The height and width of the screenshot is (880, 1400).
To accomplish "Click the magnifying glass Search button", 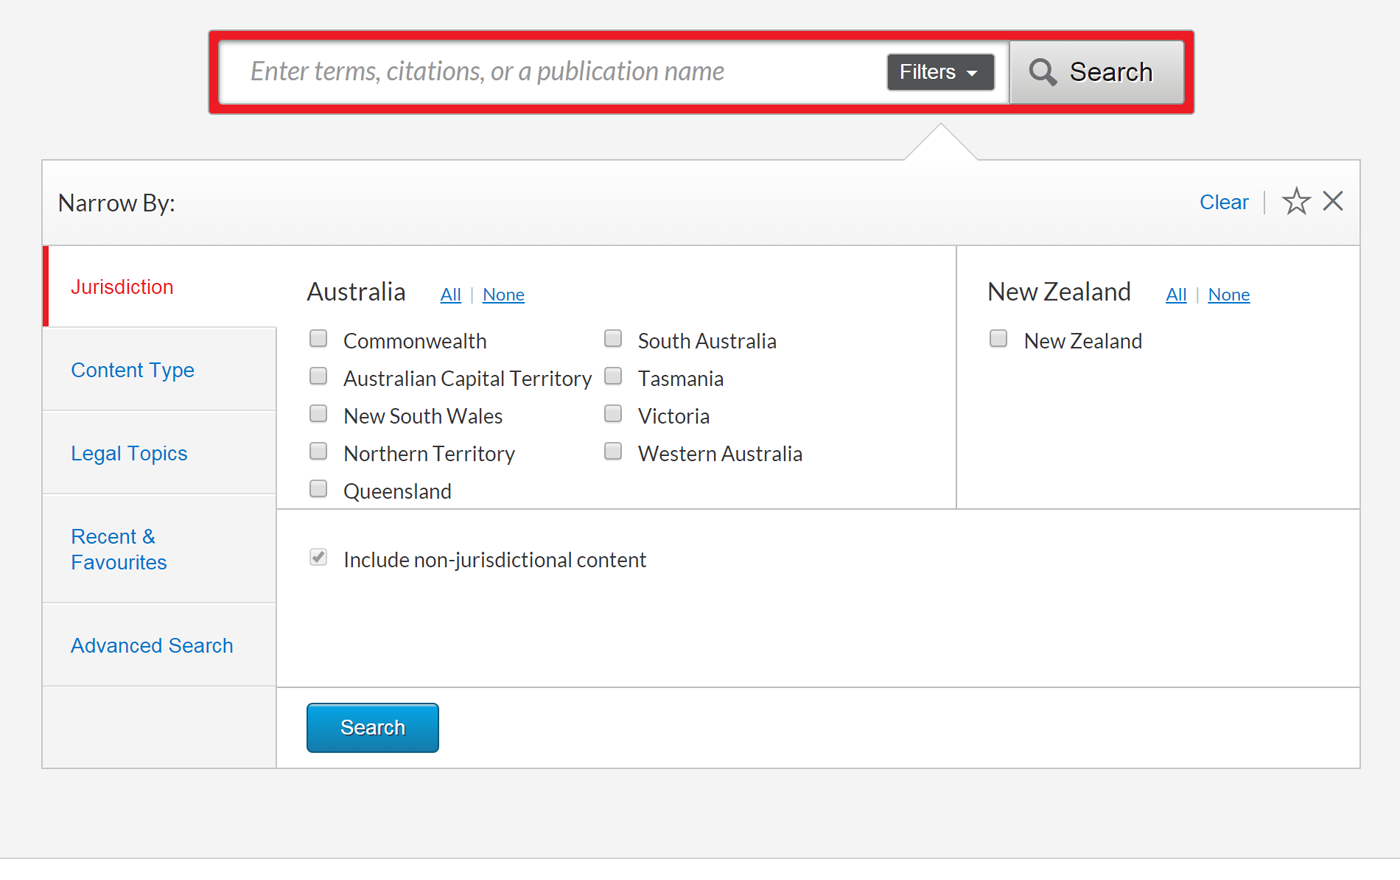I will (x=1095, y=72).
